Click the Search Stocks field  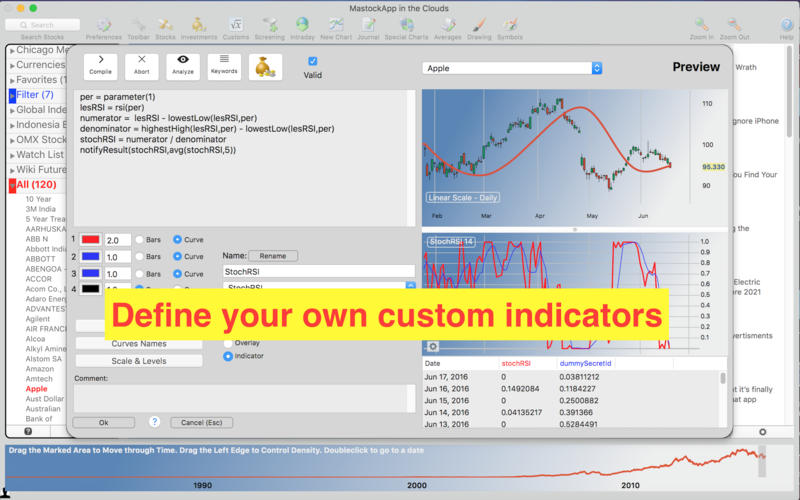[42, 25]
